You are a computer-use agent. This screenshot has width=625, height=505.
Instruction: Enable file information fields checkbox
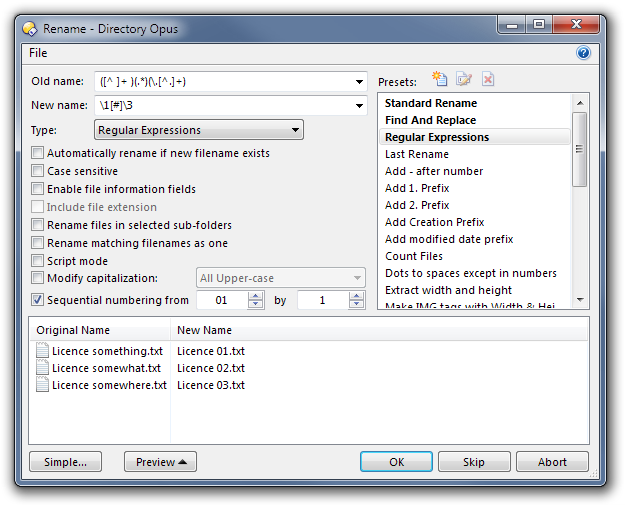click(x=37, y=189)
